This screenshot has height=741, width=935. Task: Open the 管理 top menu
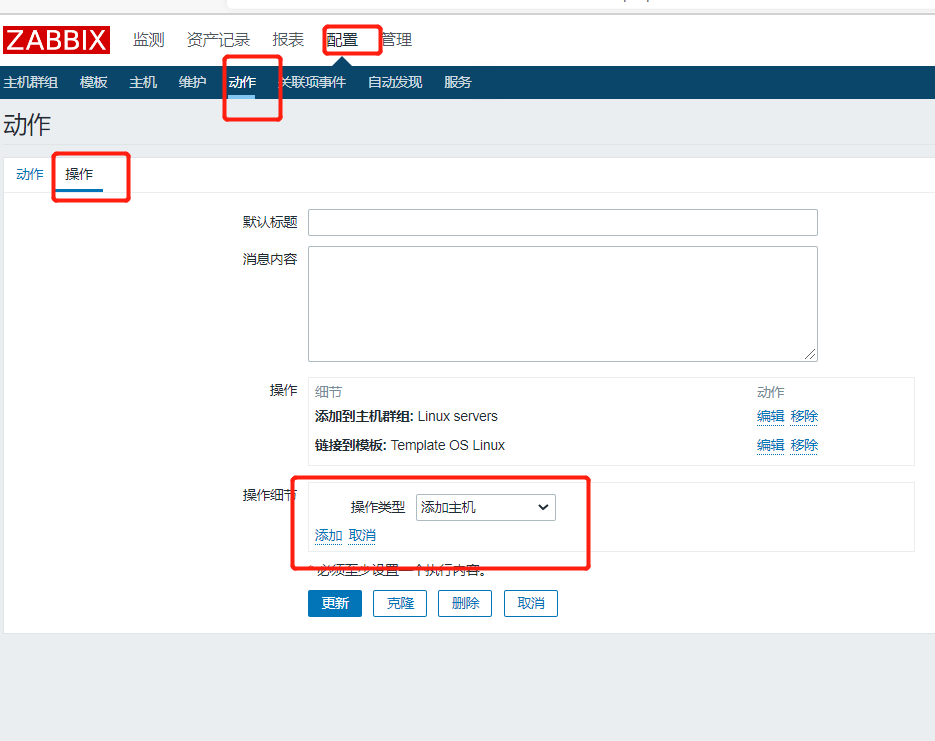pyautogui.click(x=396, y=40)
